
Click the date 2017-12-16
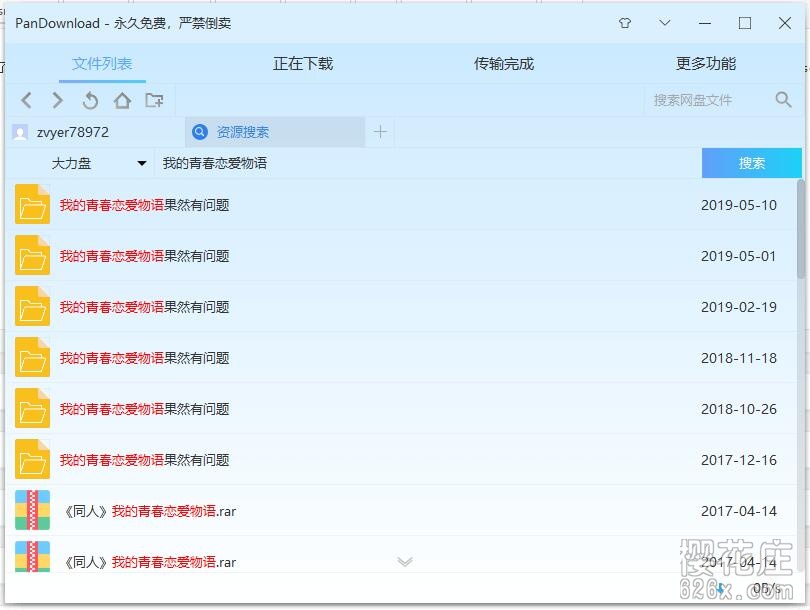point(739,460)
